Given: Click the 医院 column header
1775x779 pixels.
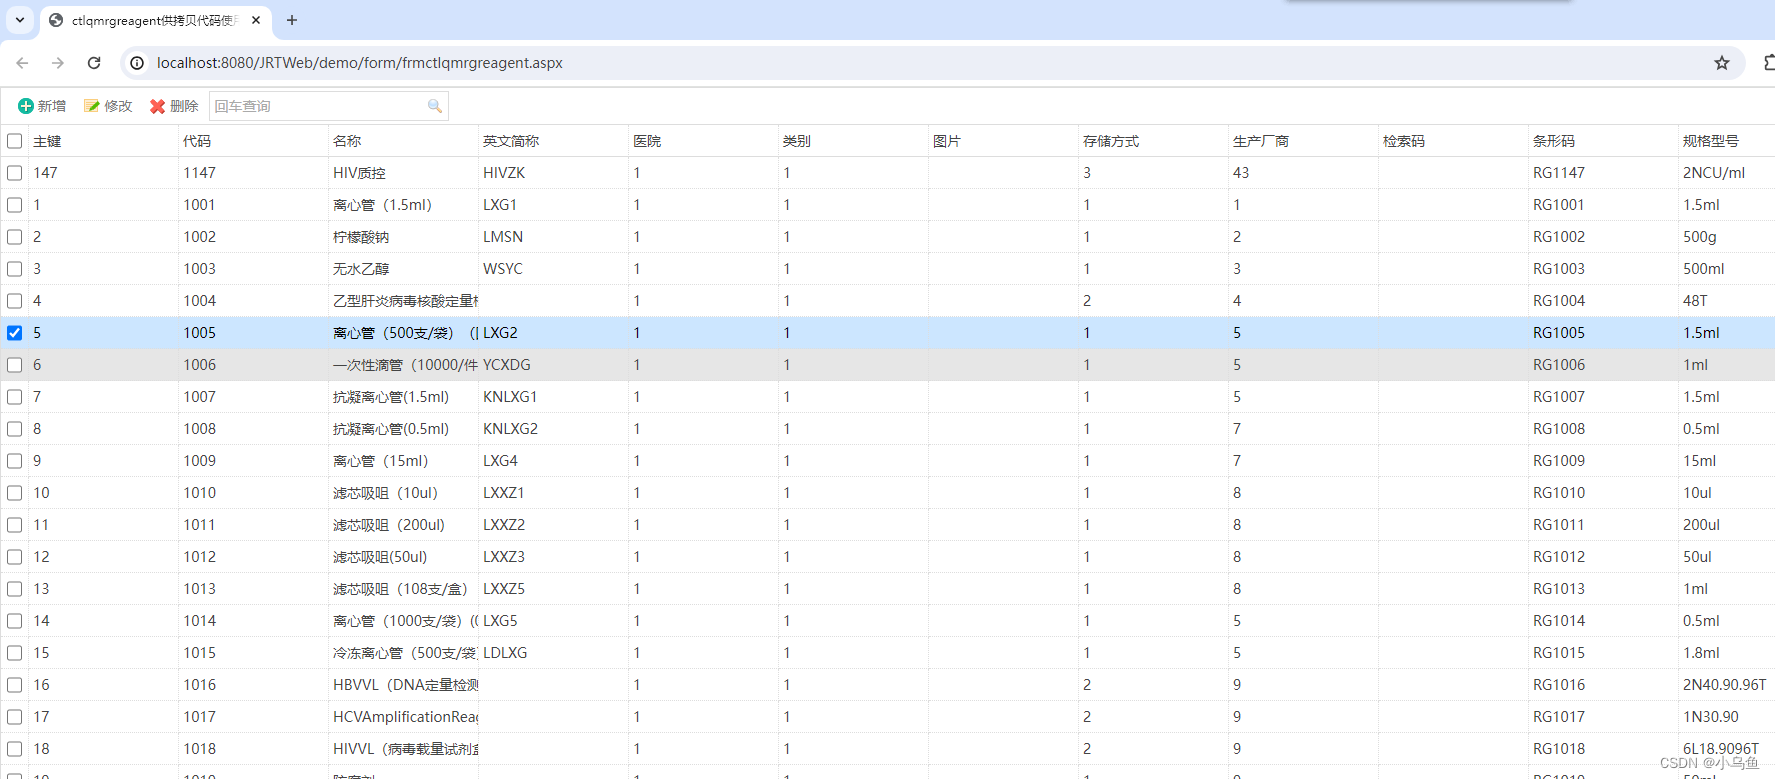Looking at the screenshot, I should (703, 141).
